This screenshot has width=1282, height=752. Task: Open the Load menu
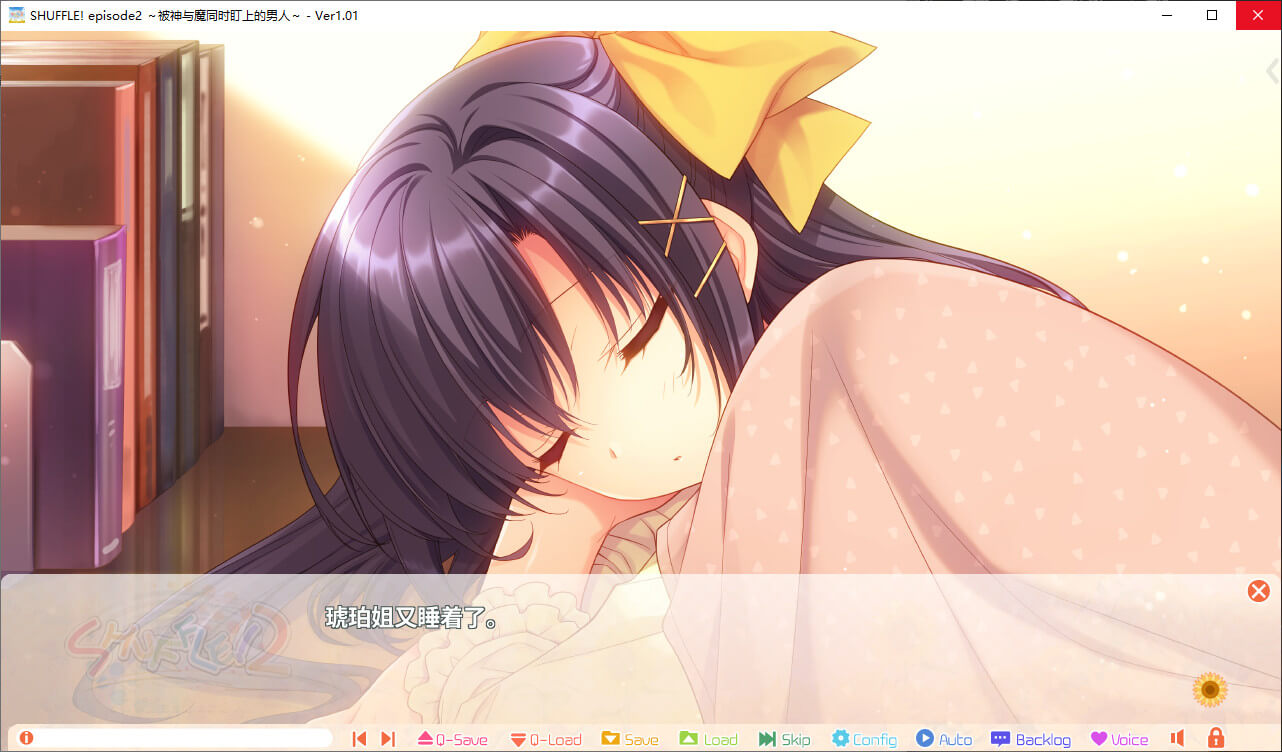pos(708,739)
